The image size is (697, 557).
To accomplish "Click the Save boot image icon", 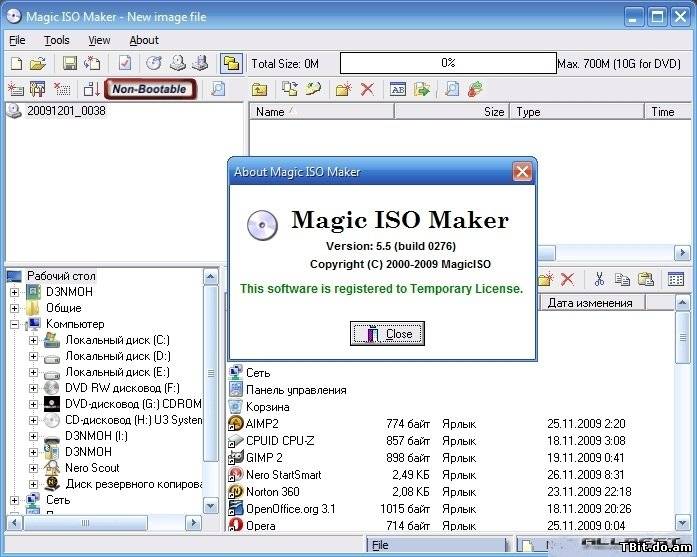I will click(38, 89).
